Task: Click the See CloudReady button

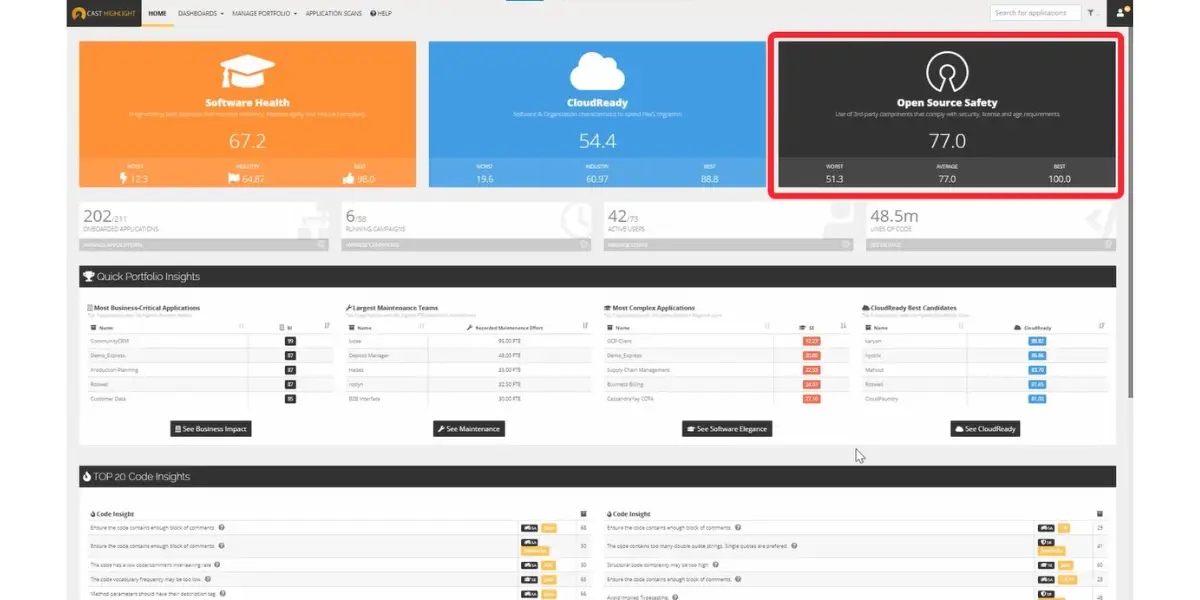Action: (985, 428)
